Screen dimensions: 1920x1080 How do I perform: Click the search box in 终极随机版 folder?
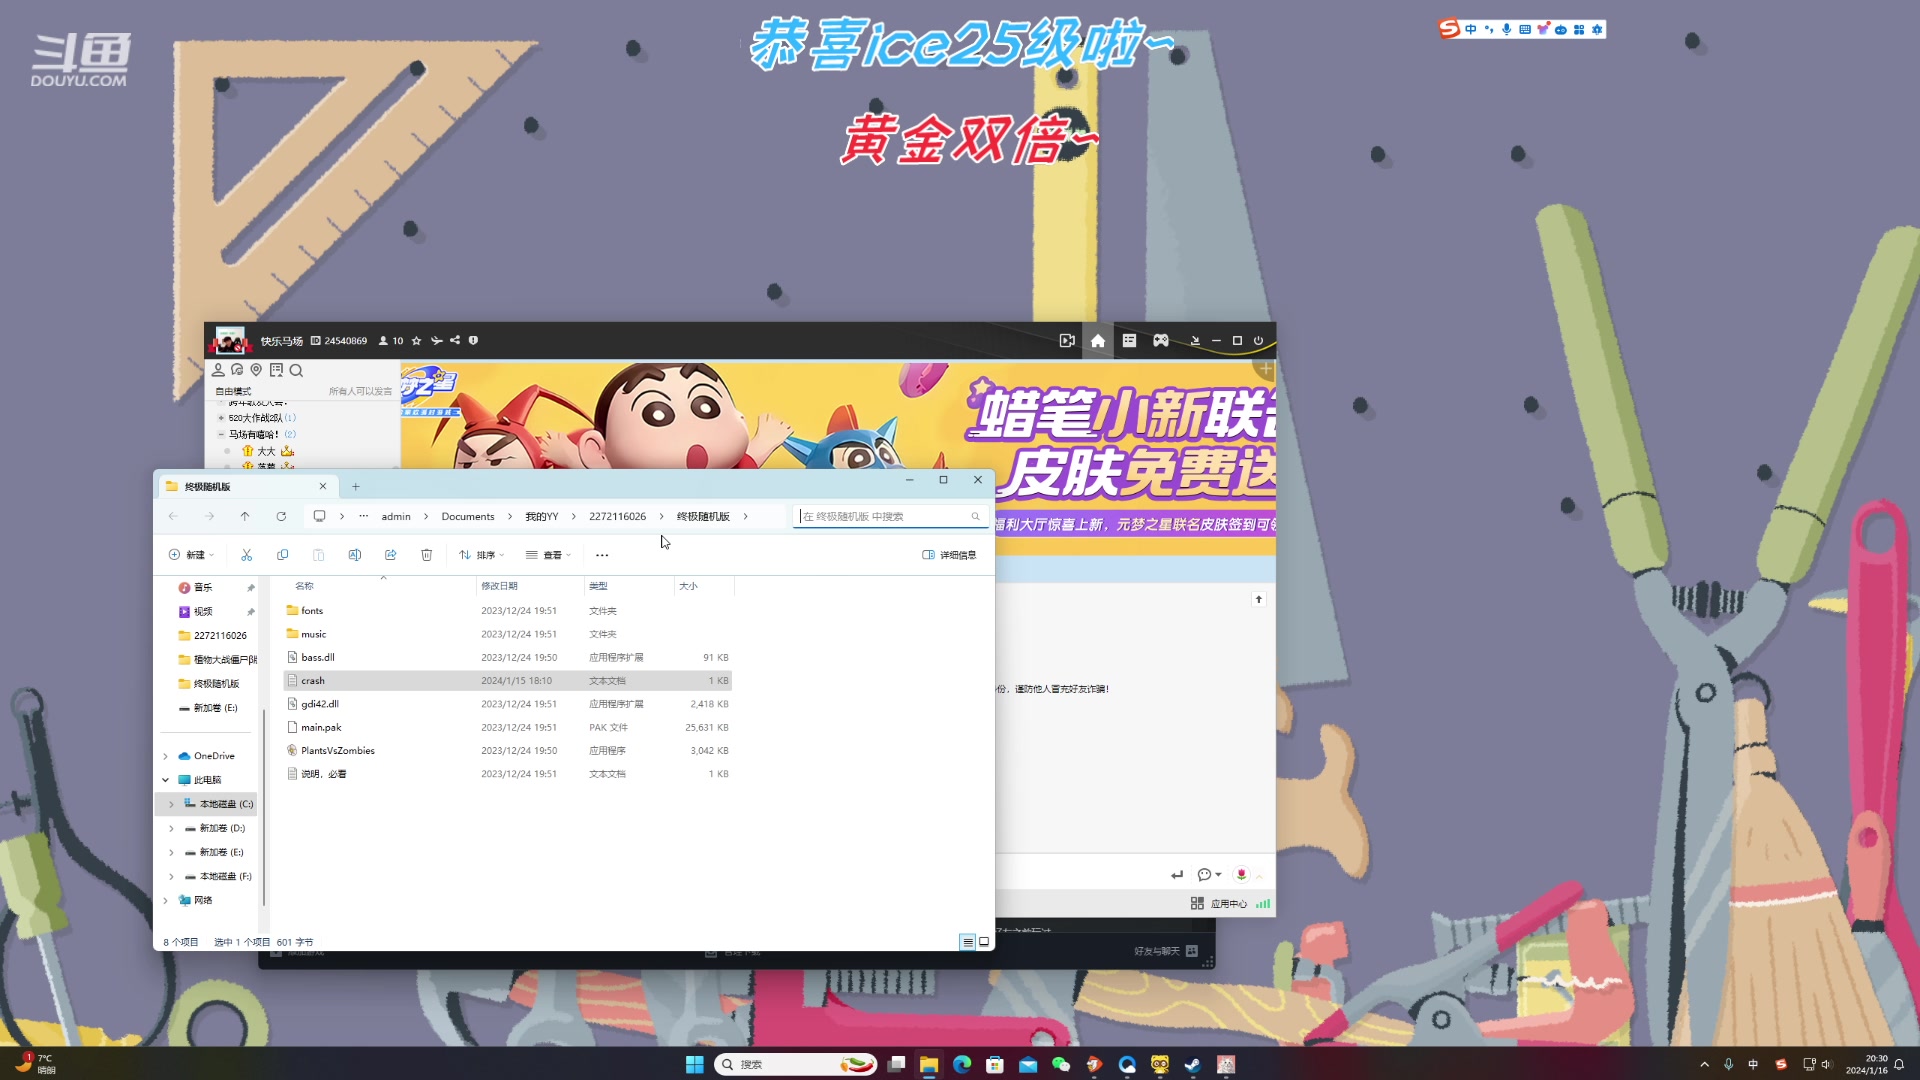click(x=891, y=516)
